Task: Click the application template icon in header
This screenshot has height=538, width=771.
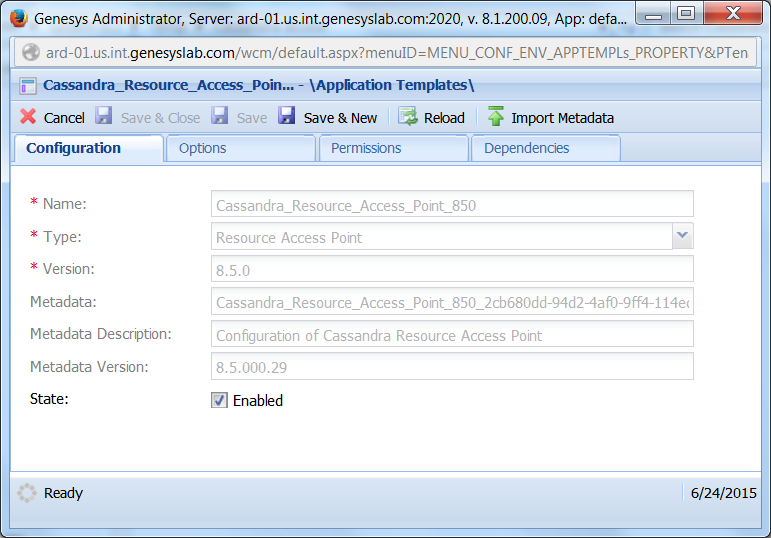Action: coord(28,86)
